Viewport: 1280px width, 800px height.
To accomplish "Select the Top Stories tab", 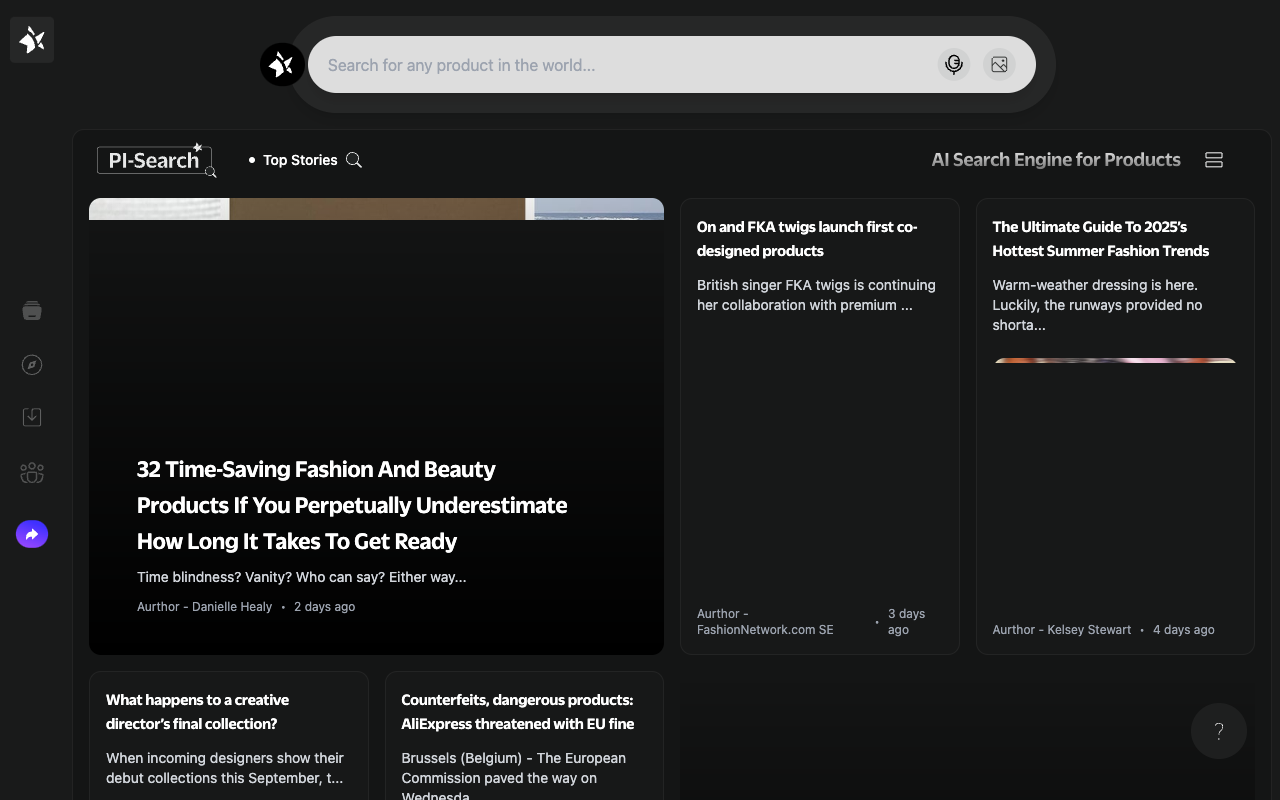I will 299,160.
